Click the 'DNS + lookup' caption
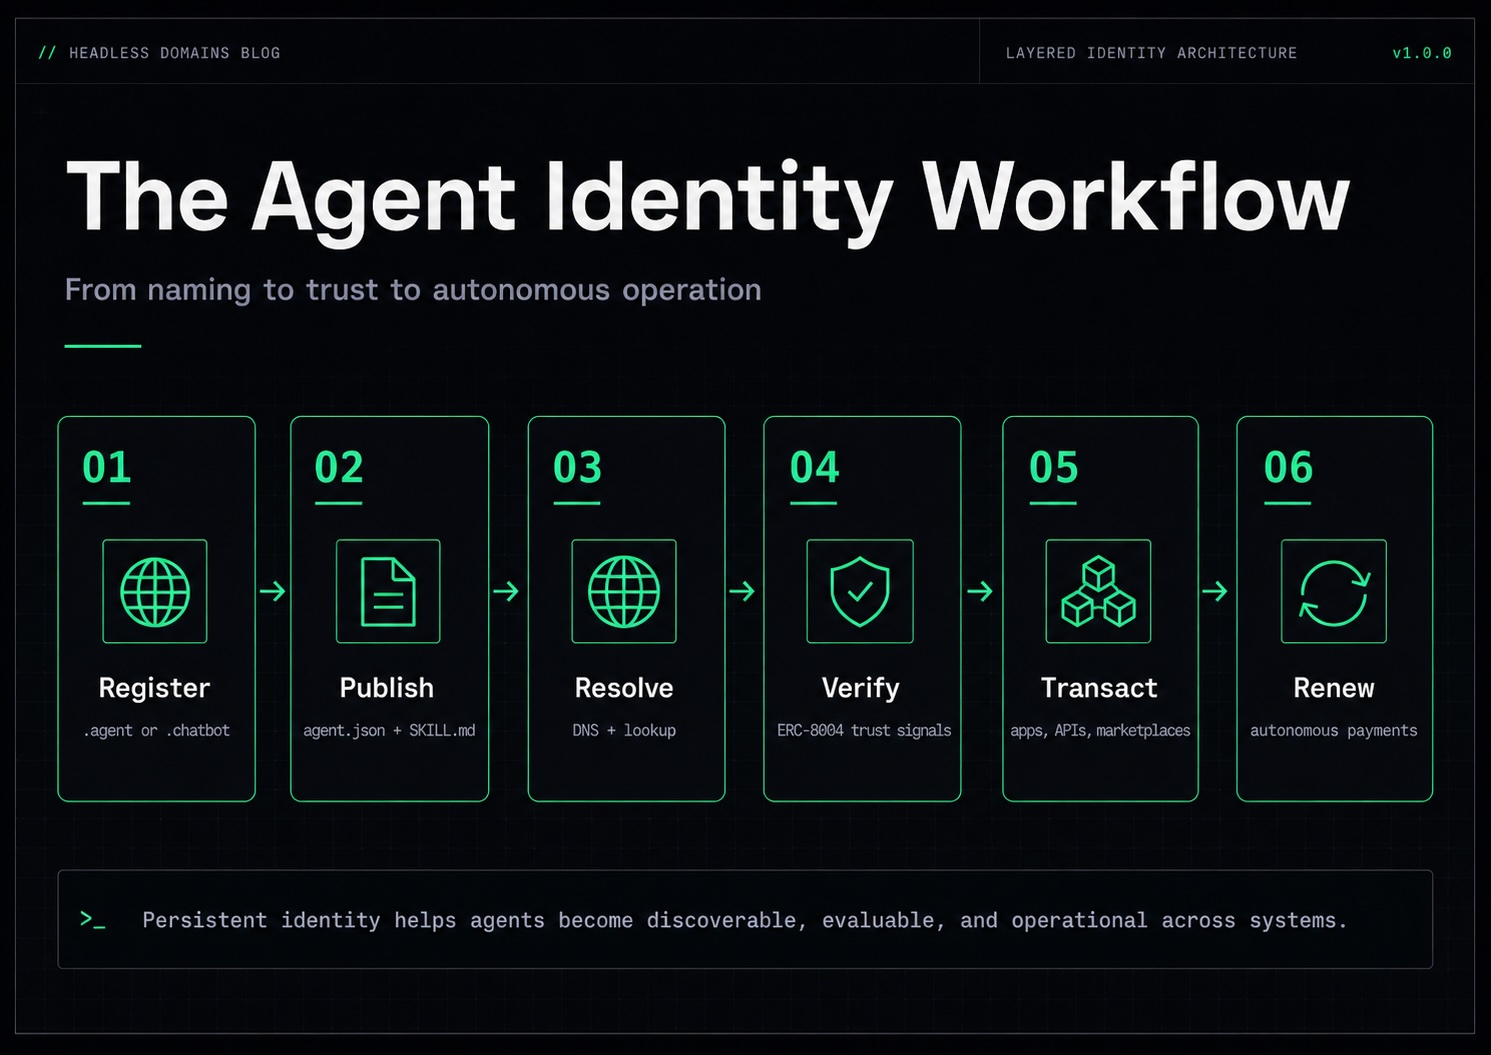 624,731
